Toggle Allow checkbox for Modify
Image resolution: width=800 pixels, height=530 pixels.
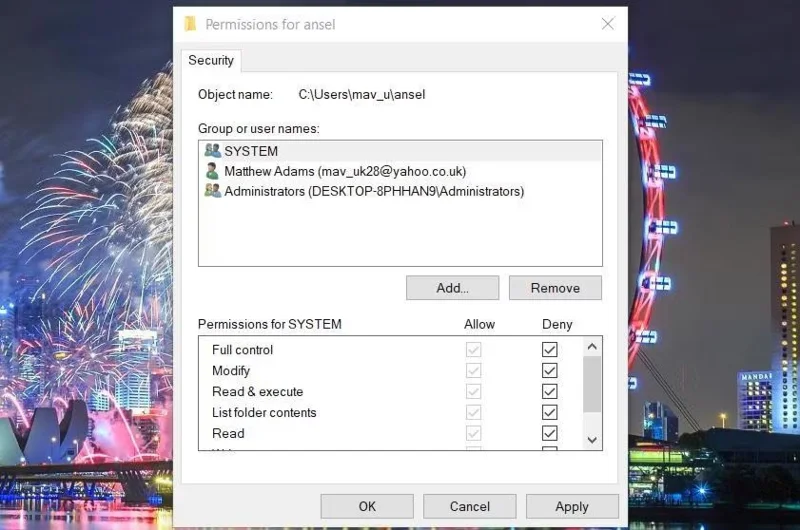click(x=473, y=370)
